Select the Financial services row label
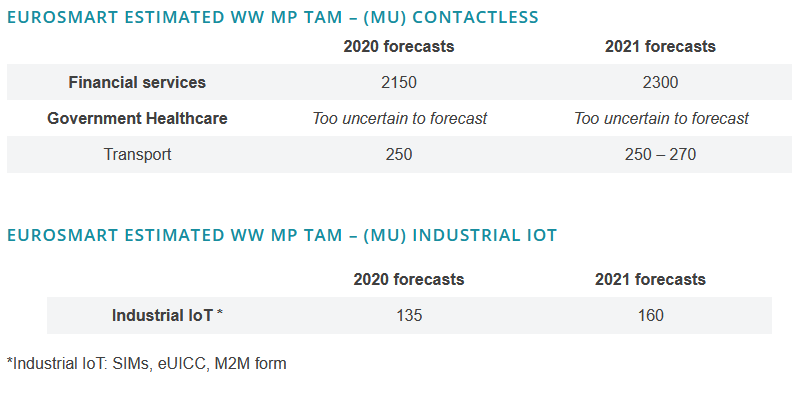The width and height of the screenshot is (807, 400). pos(137,83)
